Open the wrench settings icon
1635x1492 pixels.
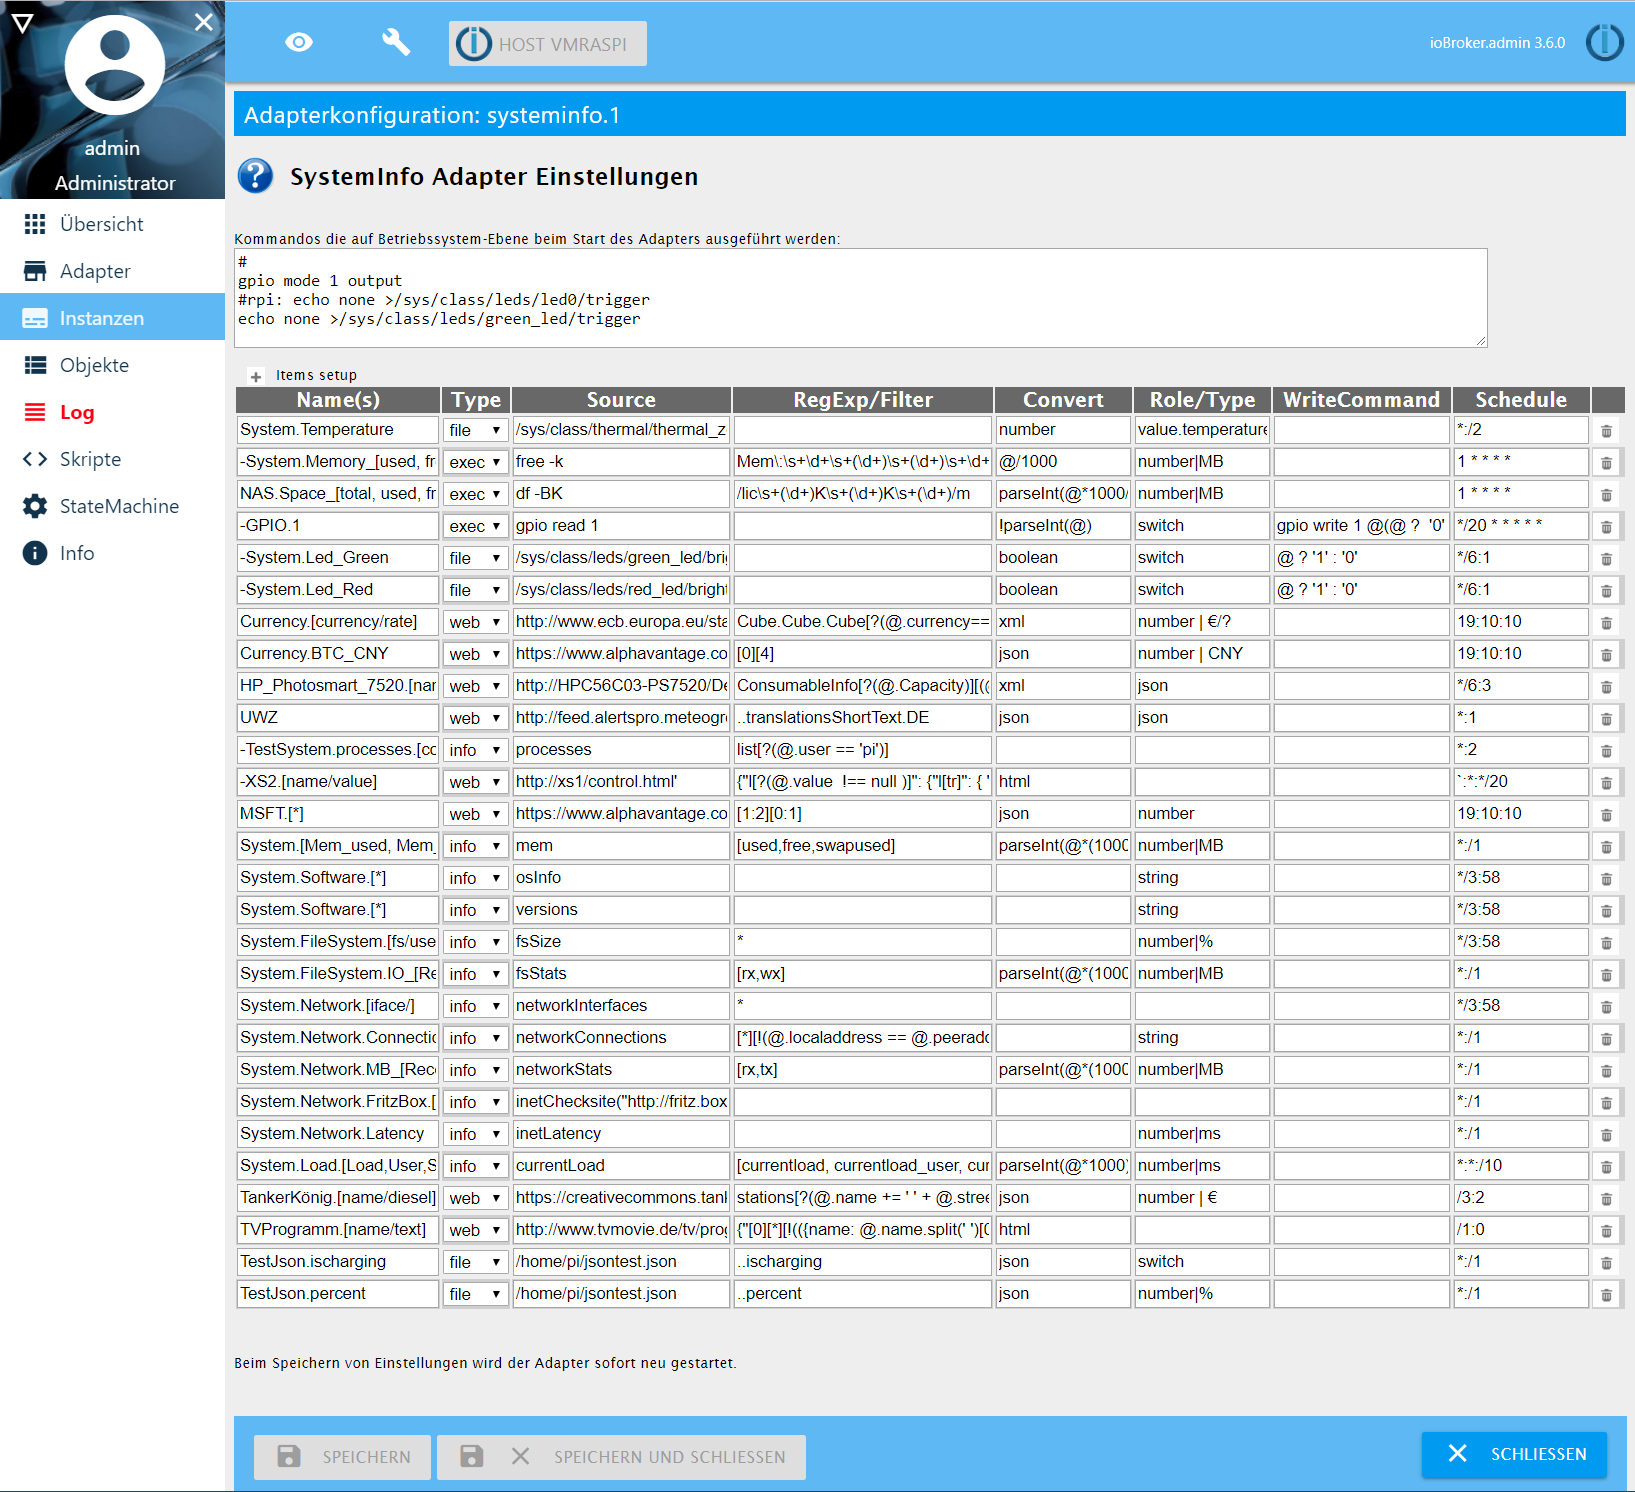point(396,42)
